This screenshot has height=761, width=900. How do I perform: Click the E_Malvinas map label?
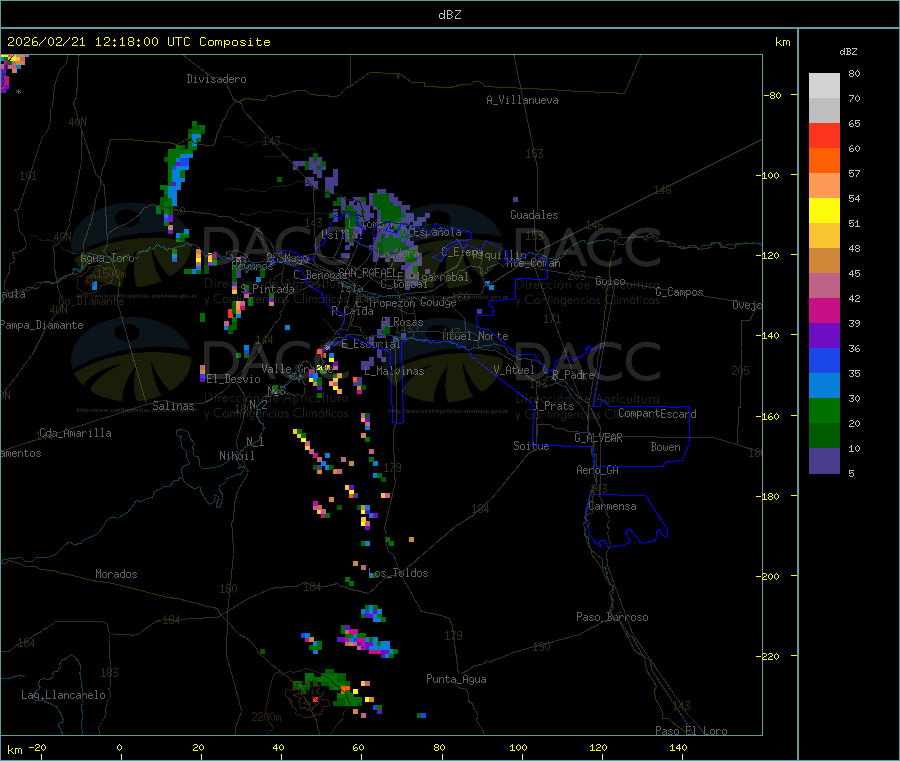pos(394,371)
